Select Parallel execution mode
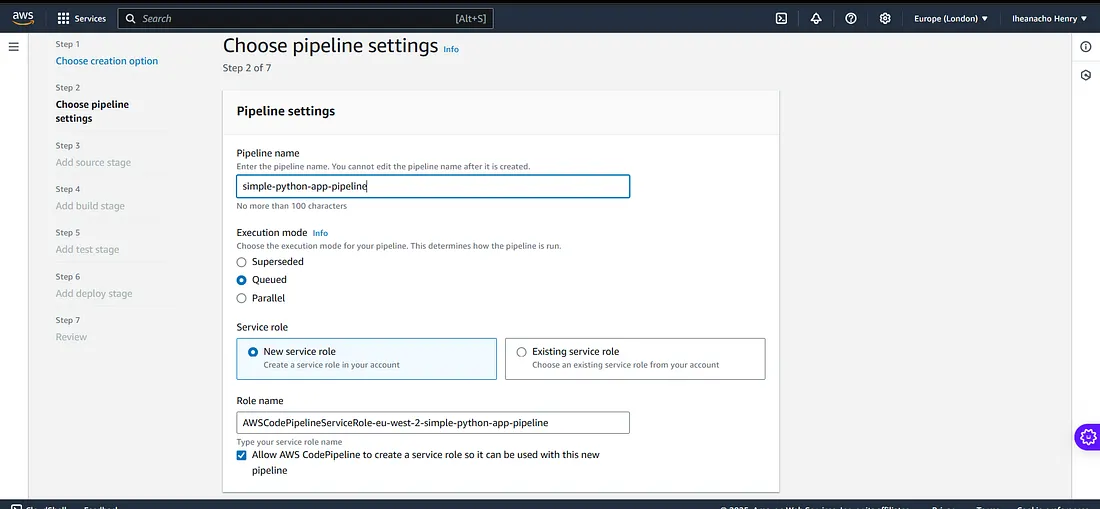The height and width of the screenshot is (509, 1100). 241,298
